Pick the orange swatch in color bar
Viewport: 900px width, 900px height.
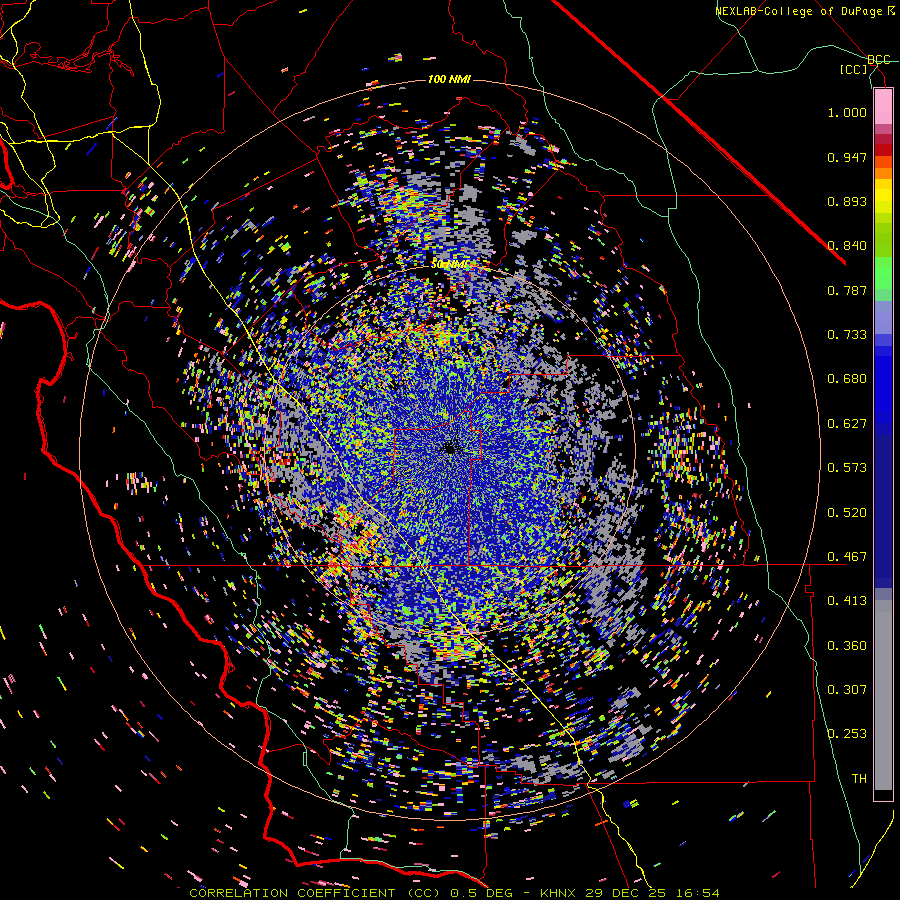point(883,173)
